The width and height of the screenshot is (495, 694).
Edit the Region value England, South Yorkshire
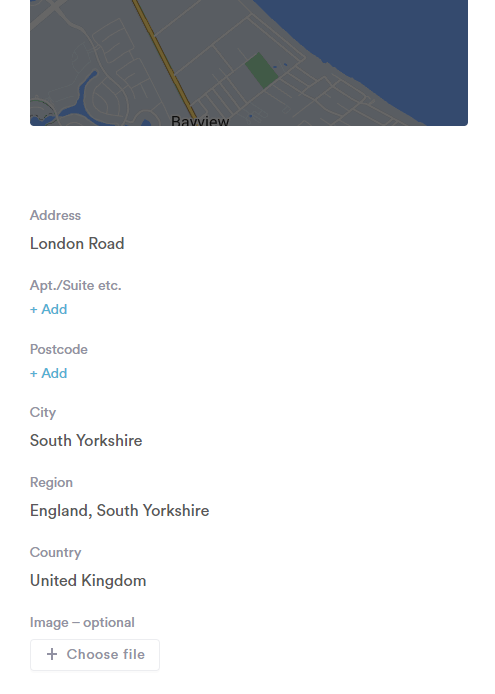pos(120,510)
